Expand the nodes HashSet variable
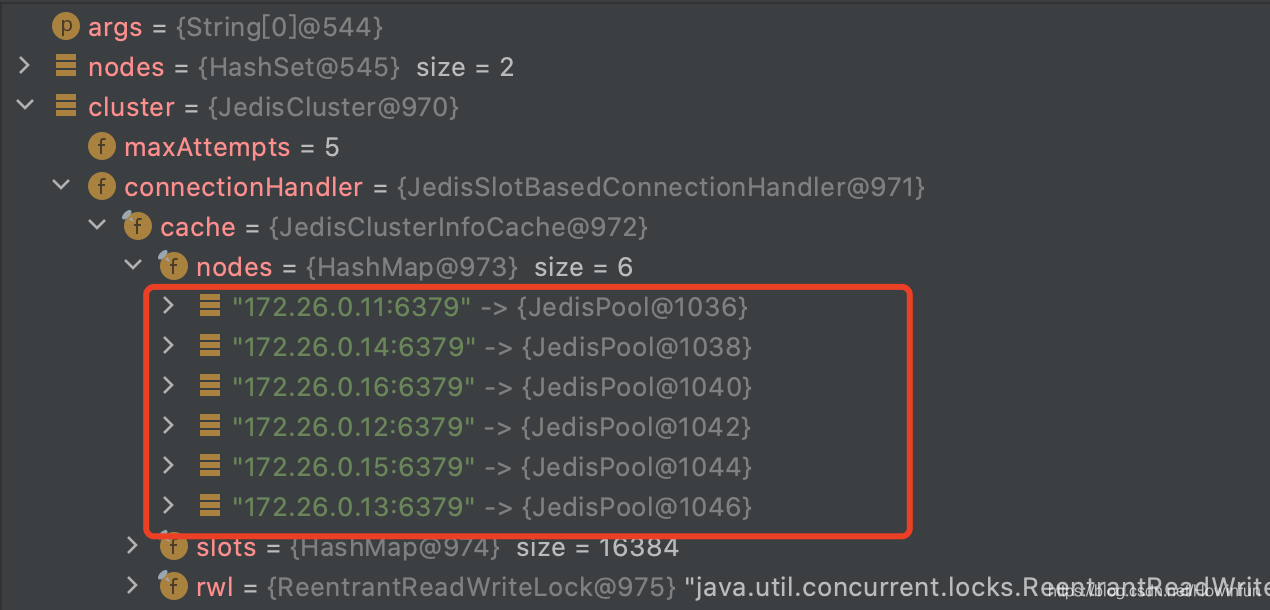The height and width of the screenshot is (610, 1270). pyautogui.click(x=24, y=66)
